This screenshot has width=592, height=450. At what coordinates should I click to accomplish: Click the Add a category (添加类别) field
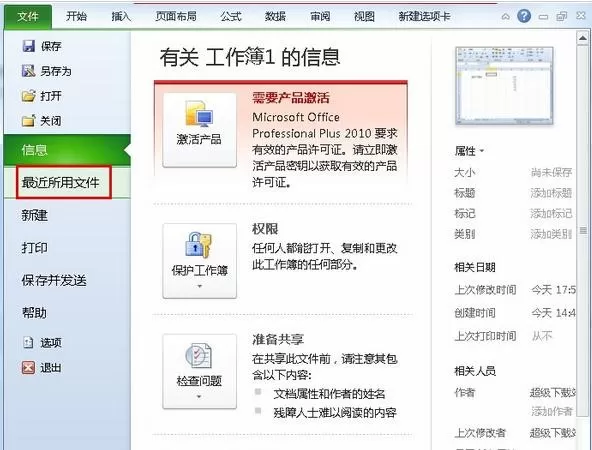coord(551,234)
